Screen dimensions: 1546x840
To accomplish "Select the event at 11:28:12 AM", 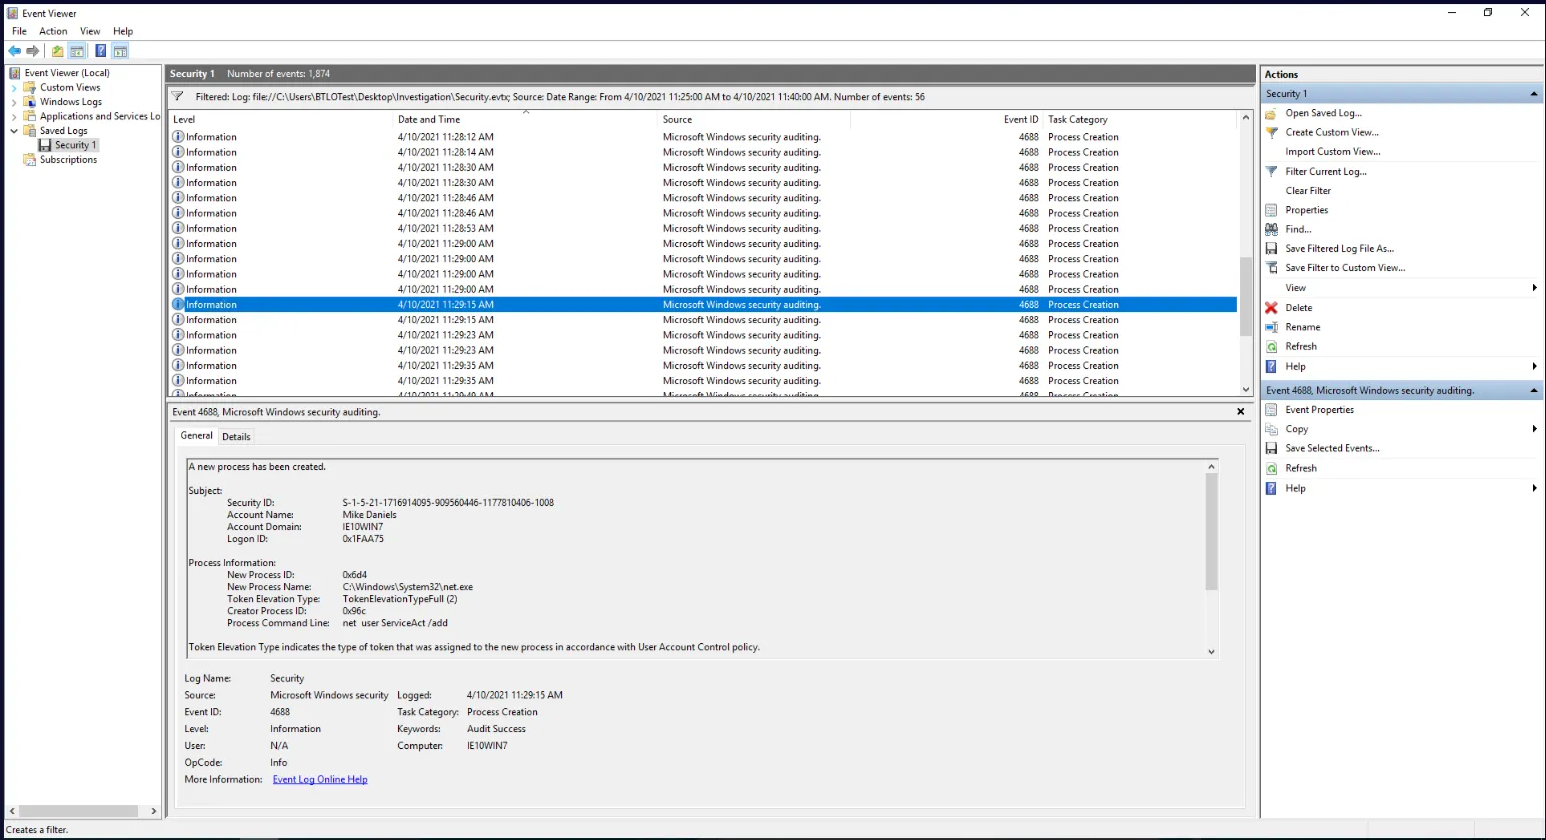I will [704, 138].
